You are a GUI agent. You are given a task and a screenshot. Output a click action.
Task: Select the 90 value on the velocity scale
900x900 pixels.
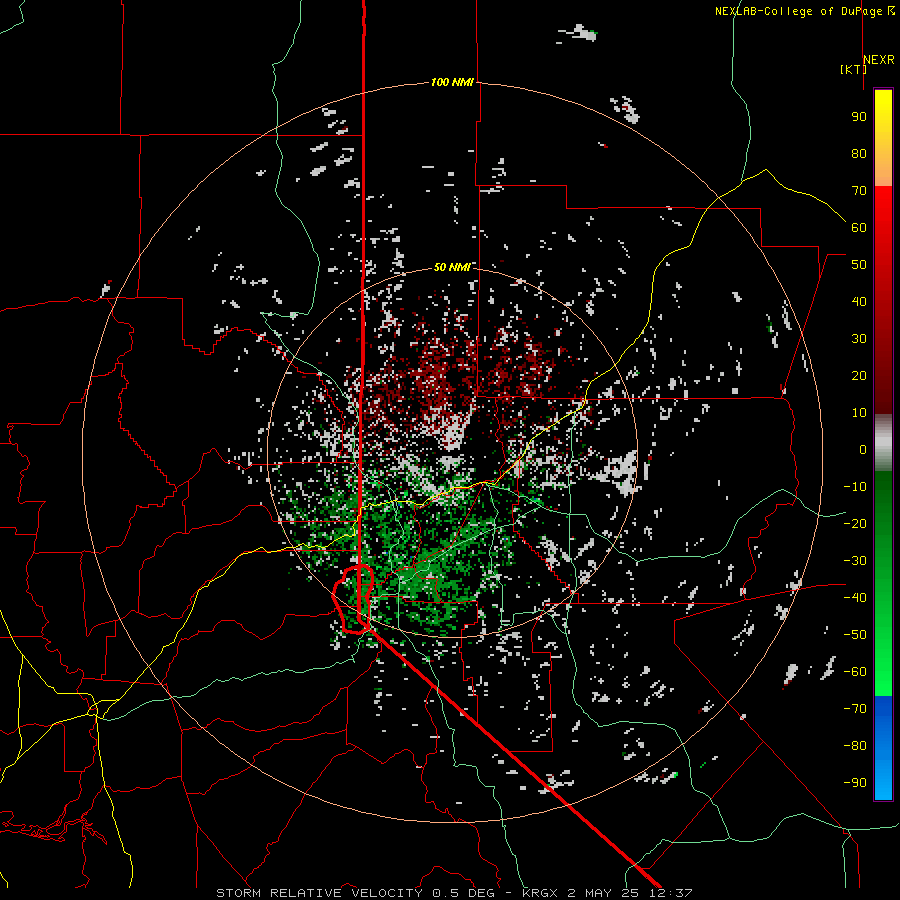pyautogui.click(x=859, y=117)
